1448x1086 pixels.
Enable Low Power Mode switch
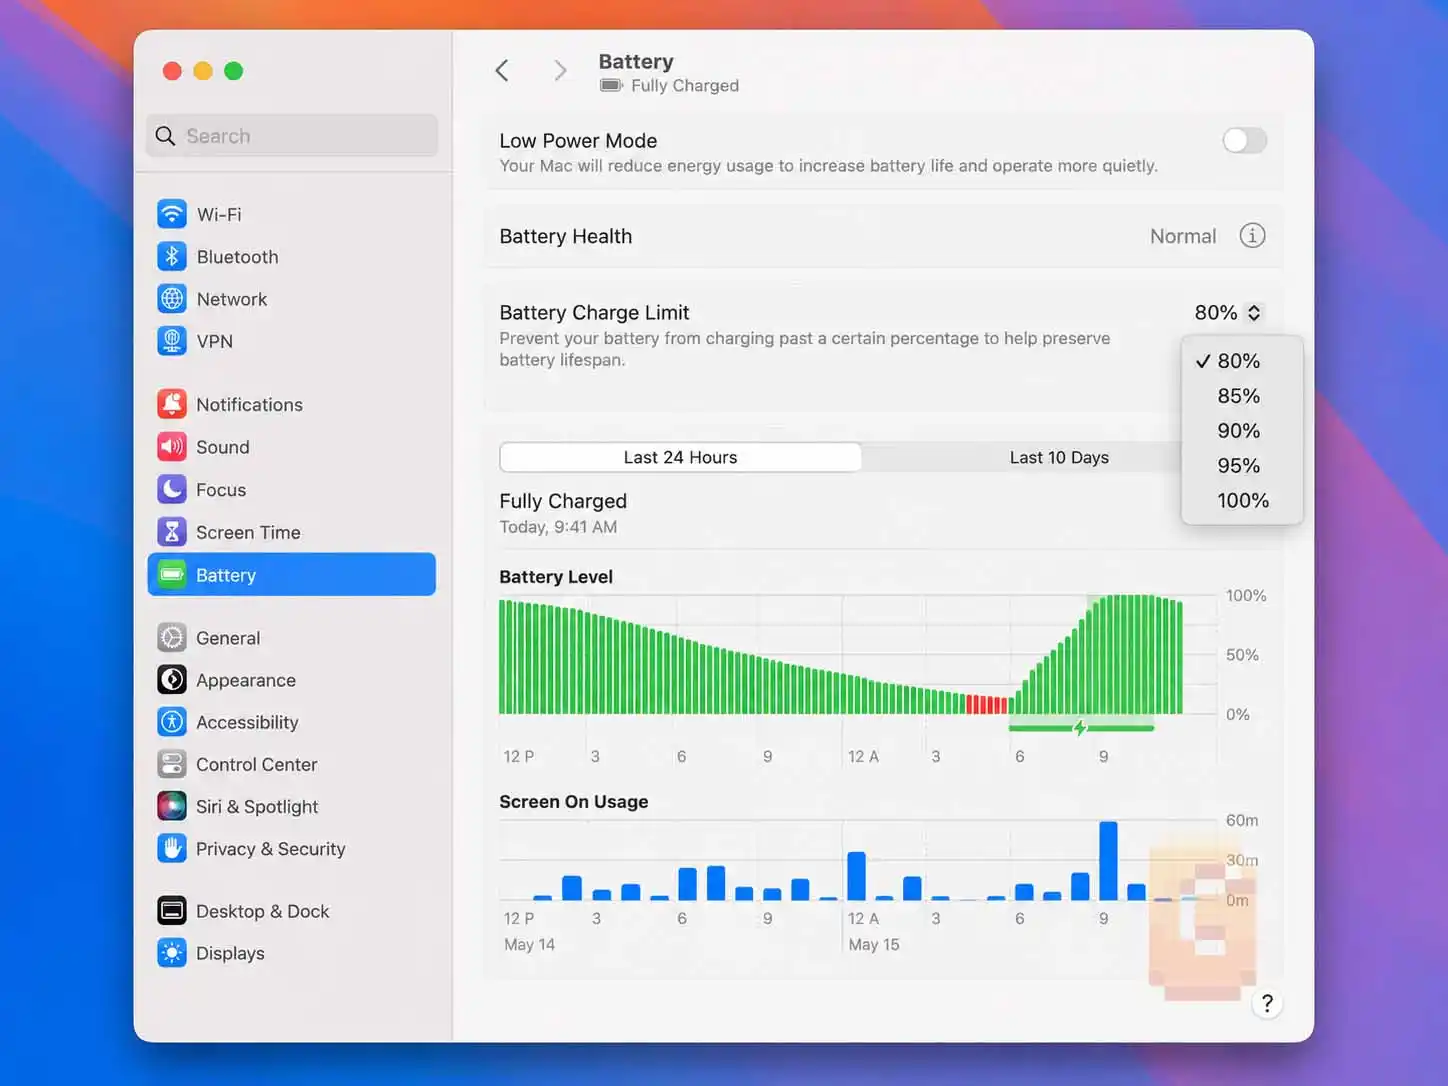1244,140
